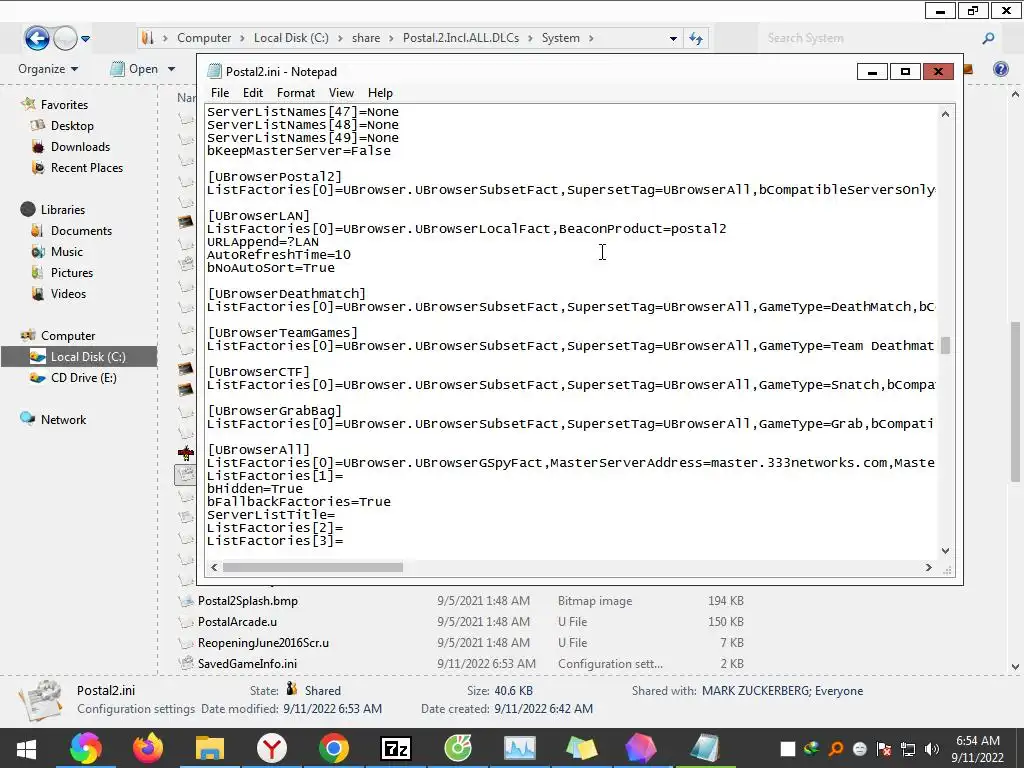Open the Notepad View menu
Viewport: 1024px width, 768px height.
[341, 93]
